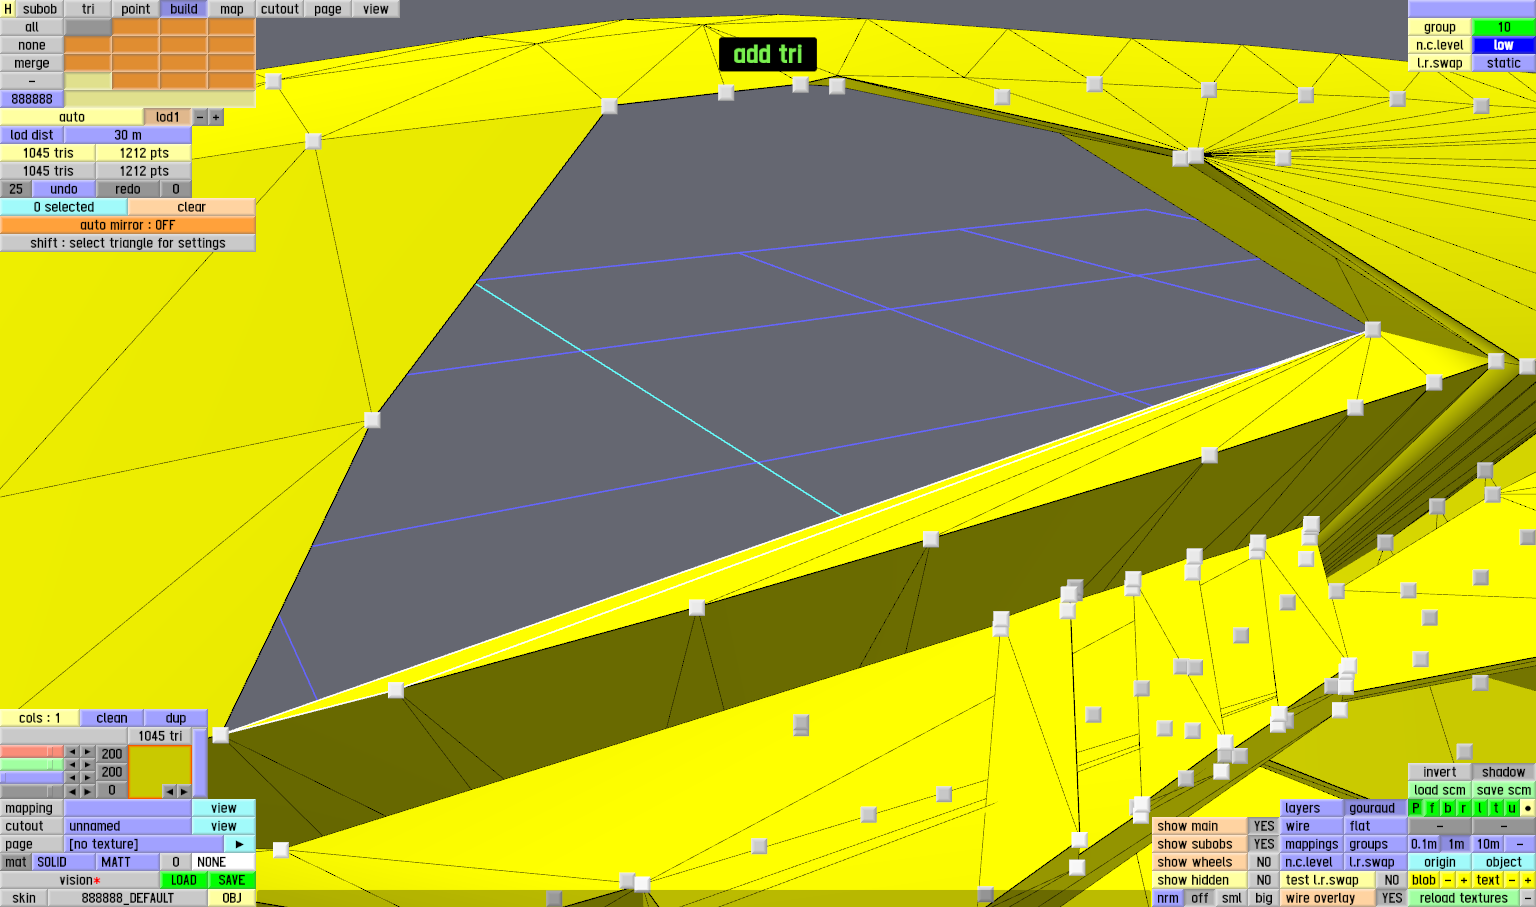
Task: Click the merge button
Action: pyautogui.click(x=32, y=63)
